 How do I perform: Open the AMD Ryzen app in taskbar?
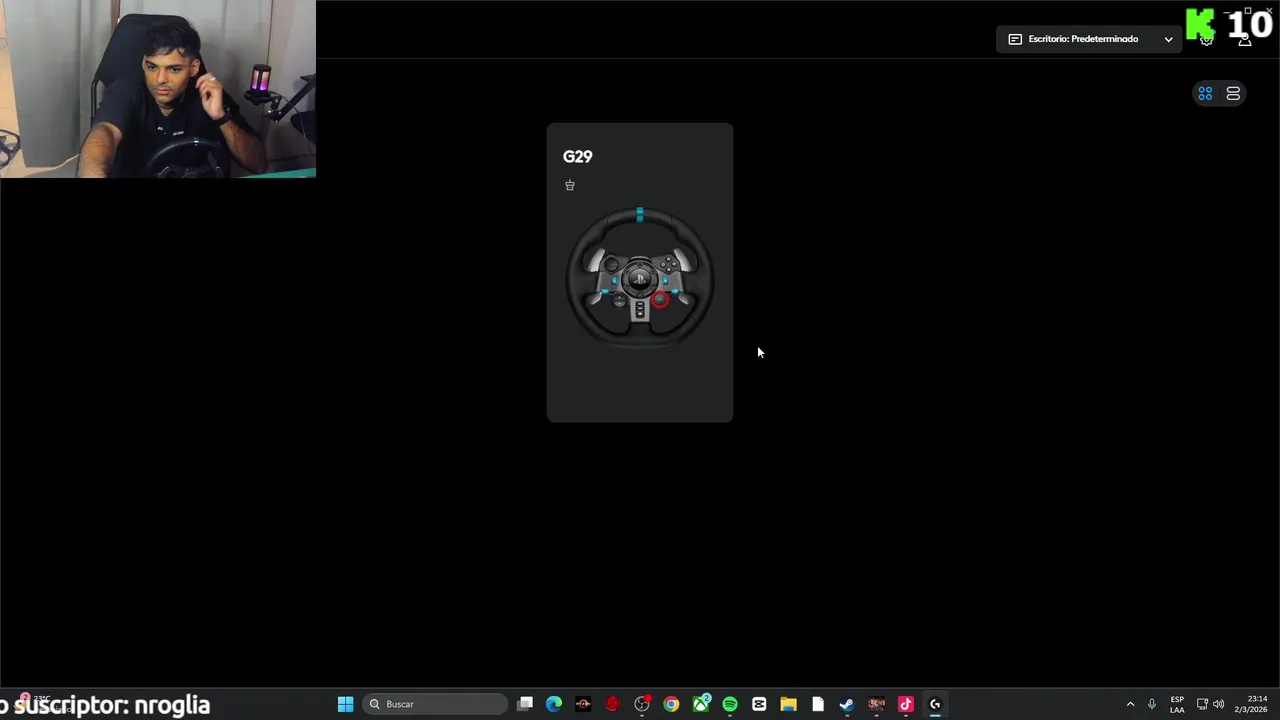[583, 704]
